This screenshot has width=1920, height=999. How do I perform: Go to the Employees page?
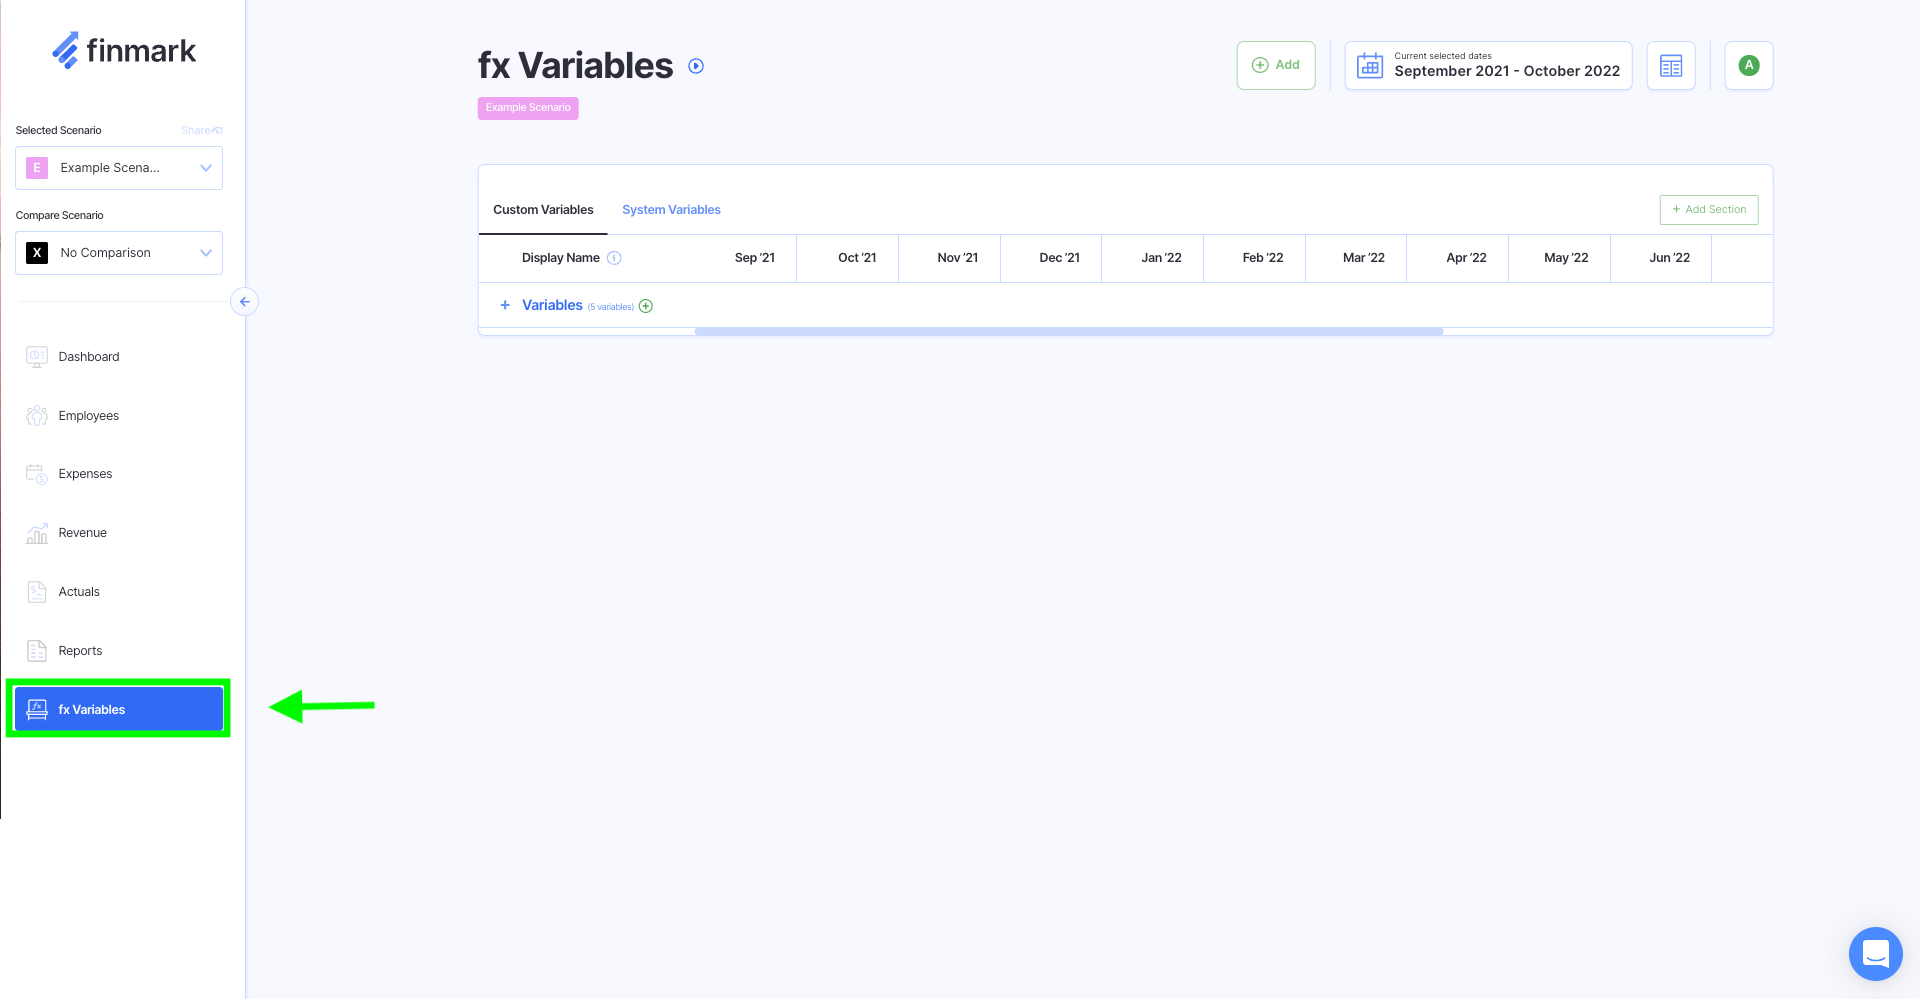[x=88, y=416]
